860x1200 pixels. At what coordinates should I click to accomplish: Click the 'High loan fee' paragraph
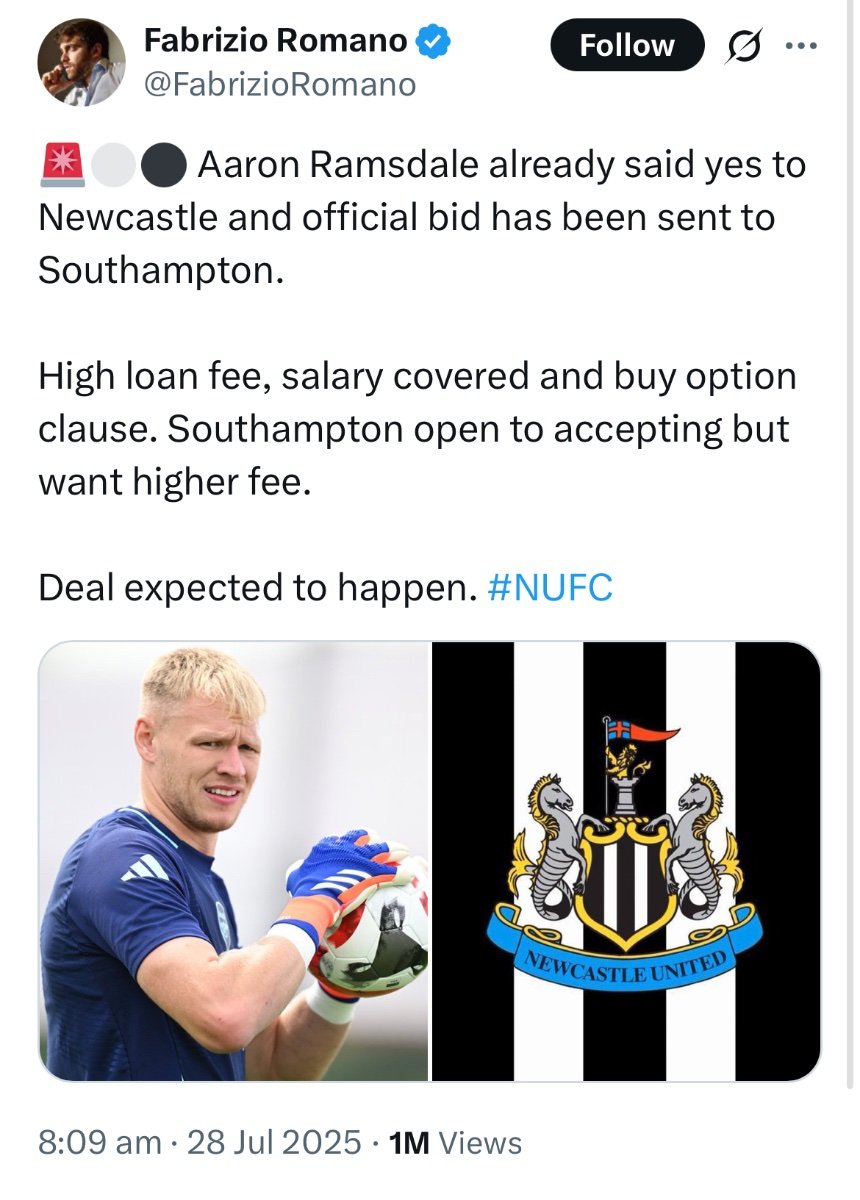[418, 430]
